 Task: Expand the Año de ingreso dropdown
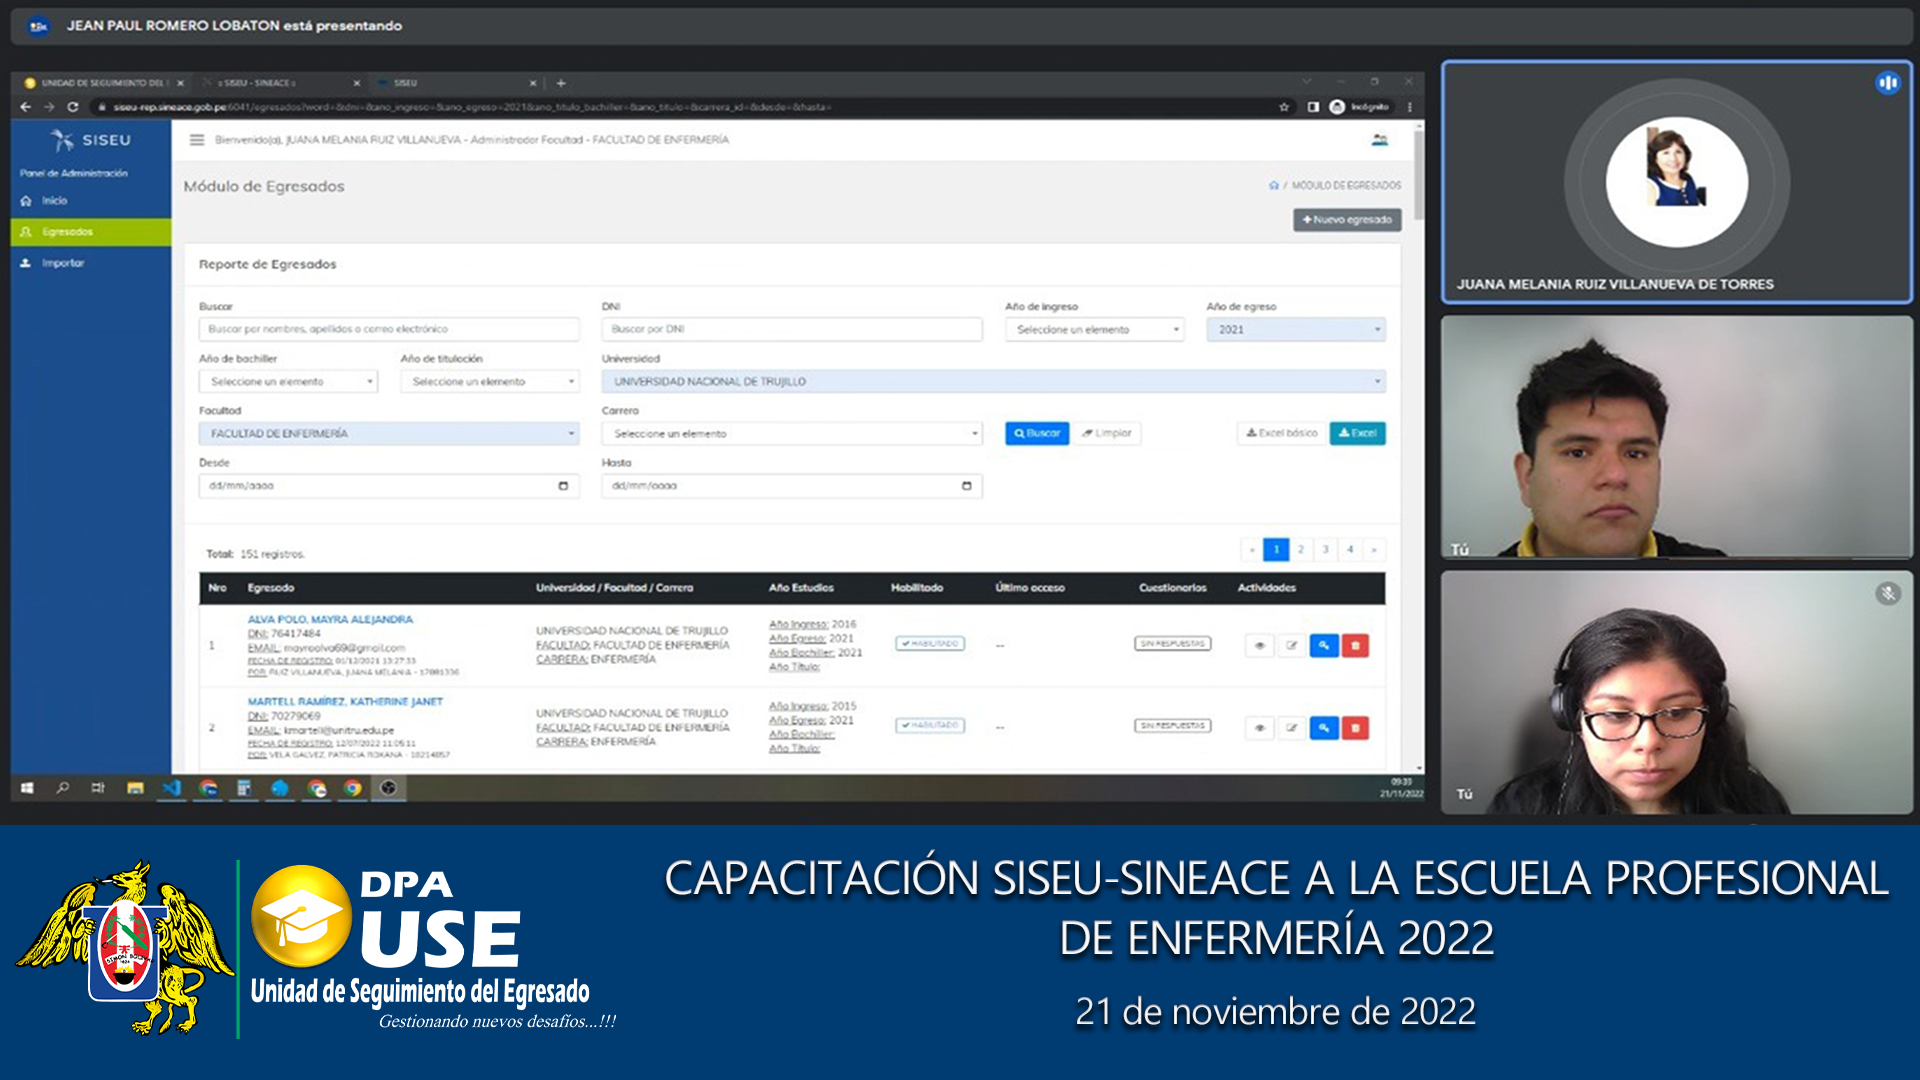1094,329
